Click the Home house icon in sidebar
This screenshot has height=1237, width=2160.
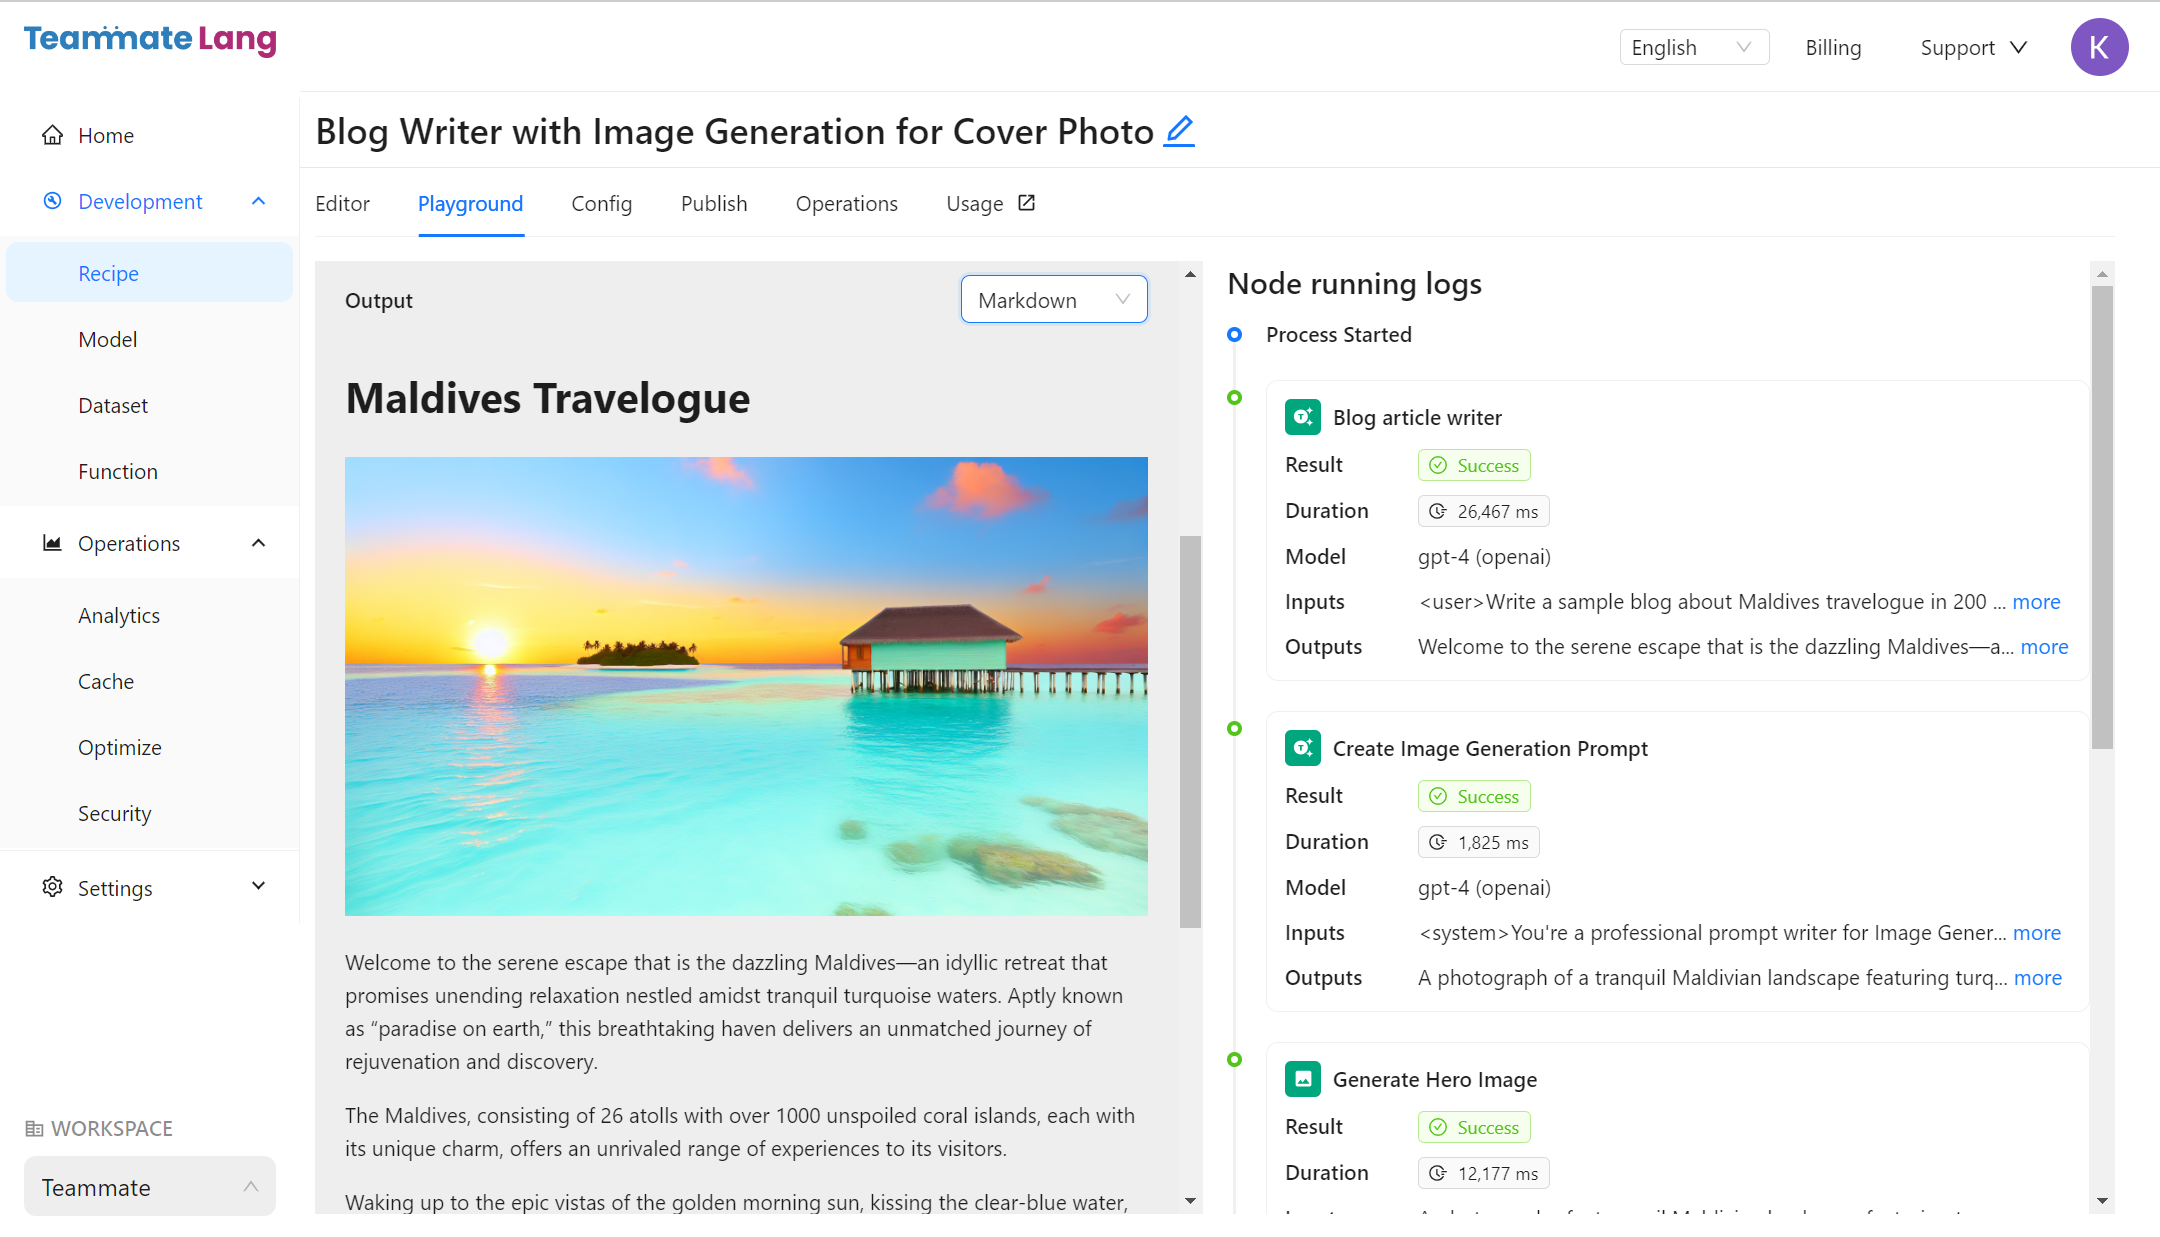point(52,135)
